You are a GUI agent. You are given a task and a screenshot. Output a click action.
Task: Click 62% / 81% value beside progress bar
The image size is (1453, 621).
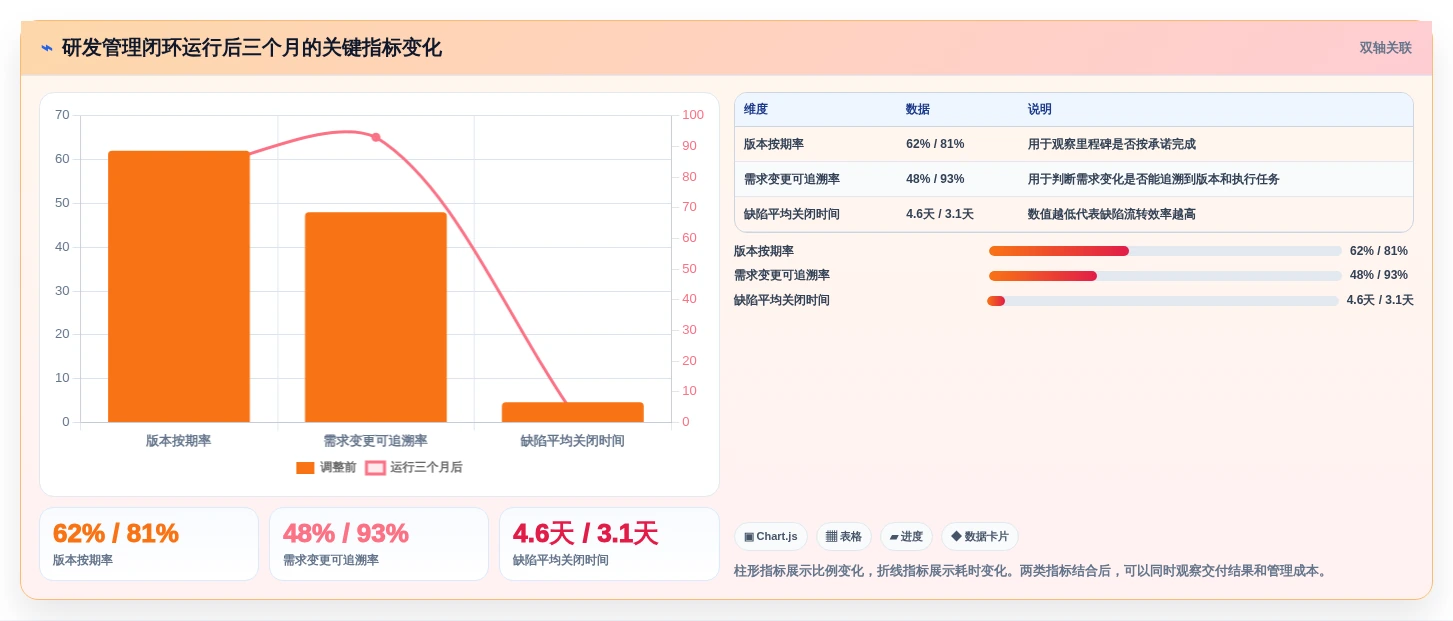tap(1379, 251)
